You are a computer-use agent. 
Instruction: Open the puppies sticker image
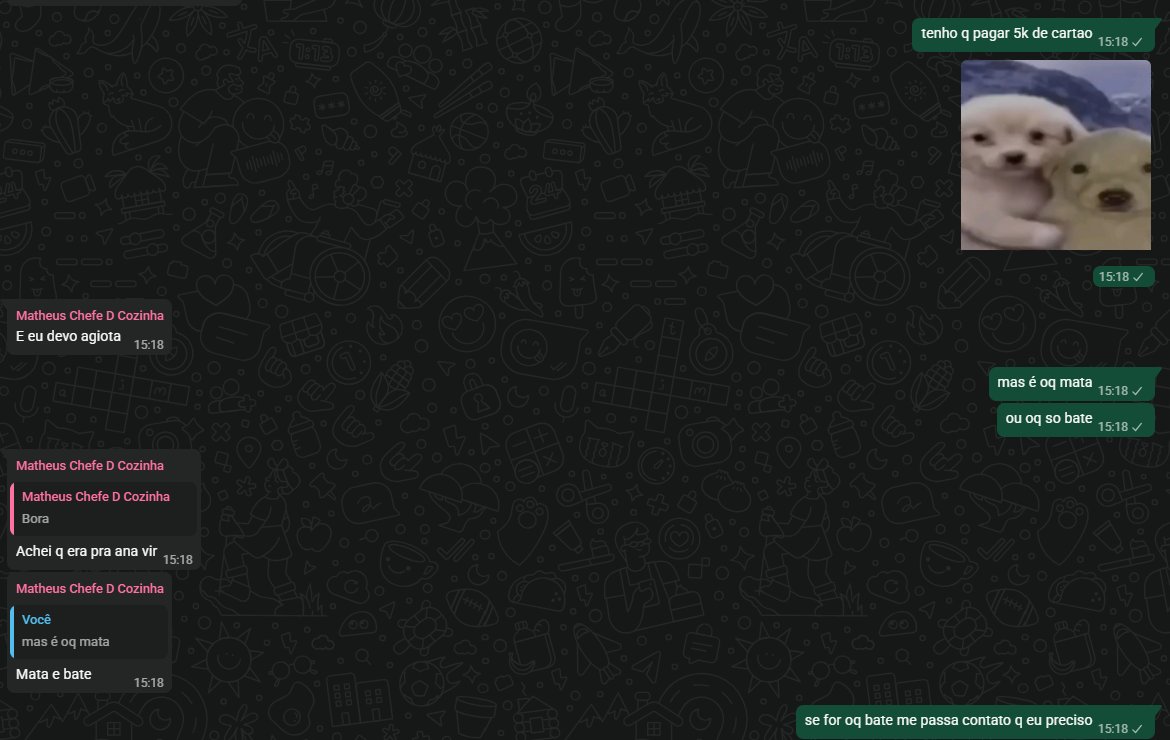[1055, 155]
